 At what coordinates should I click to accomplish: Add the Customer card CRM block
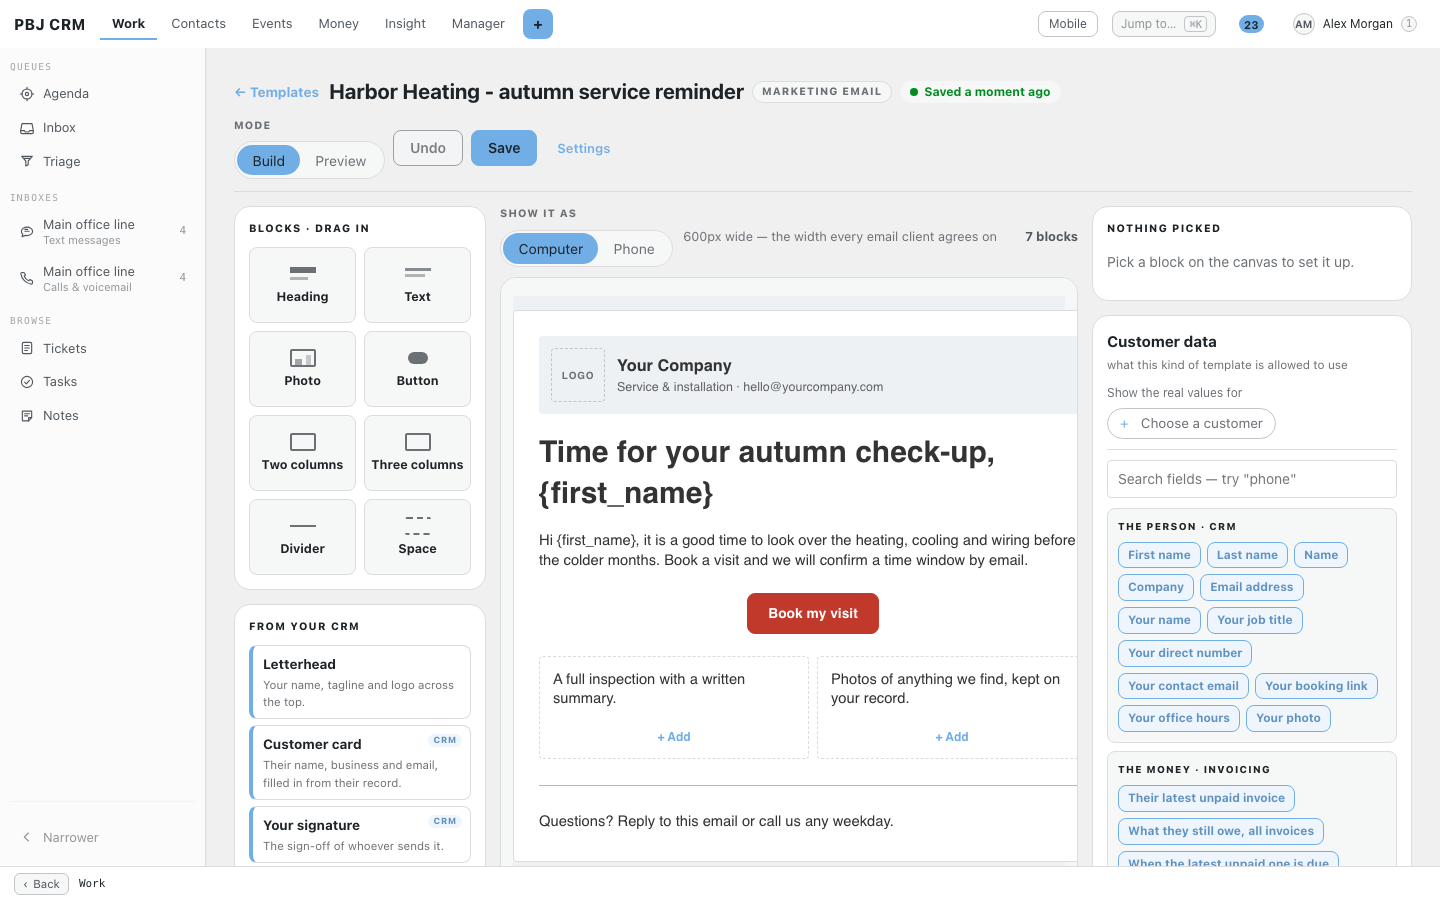[360, 763]
